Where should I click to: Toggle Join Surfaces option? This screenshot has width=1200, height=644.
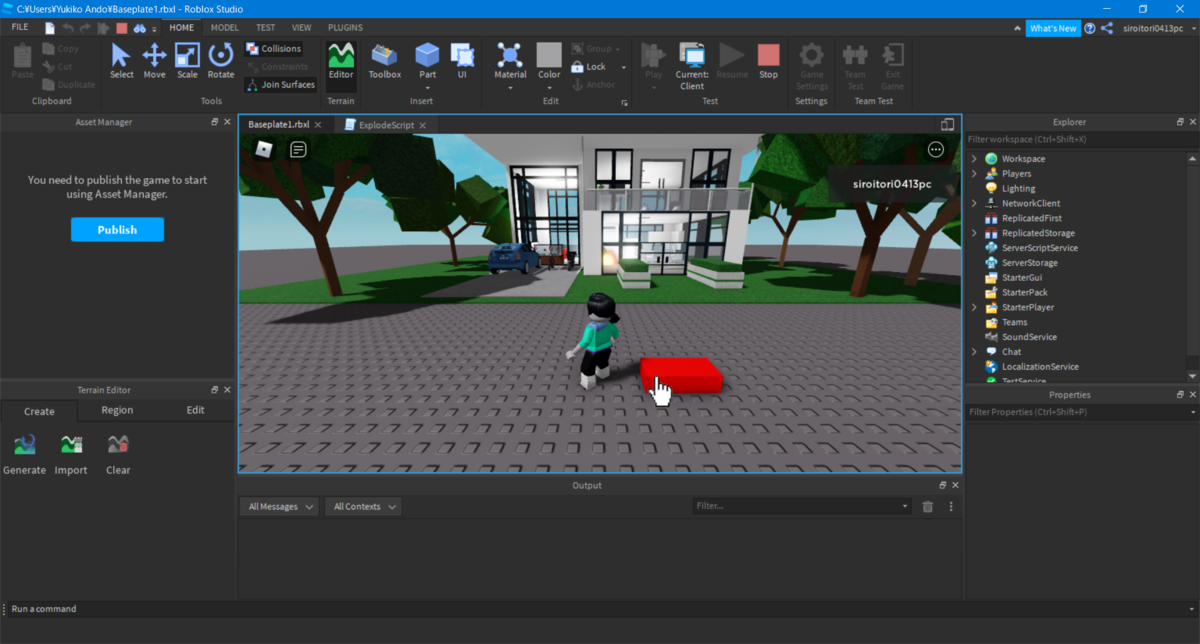coord(281,85)
